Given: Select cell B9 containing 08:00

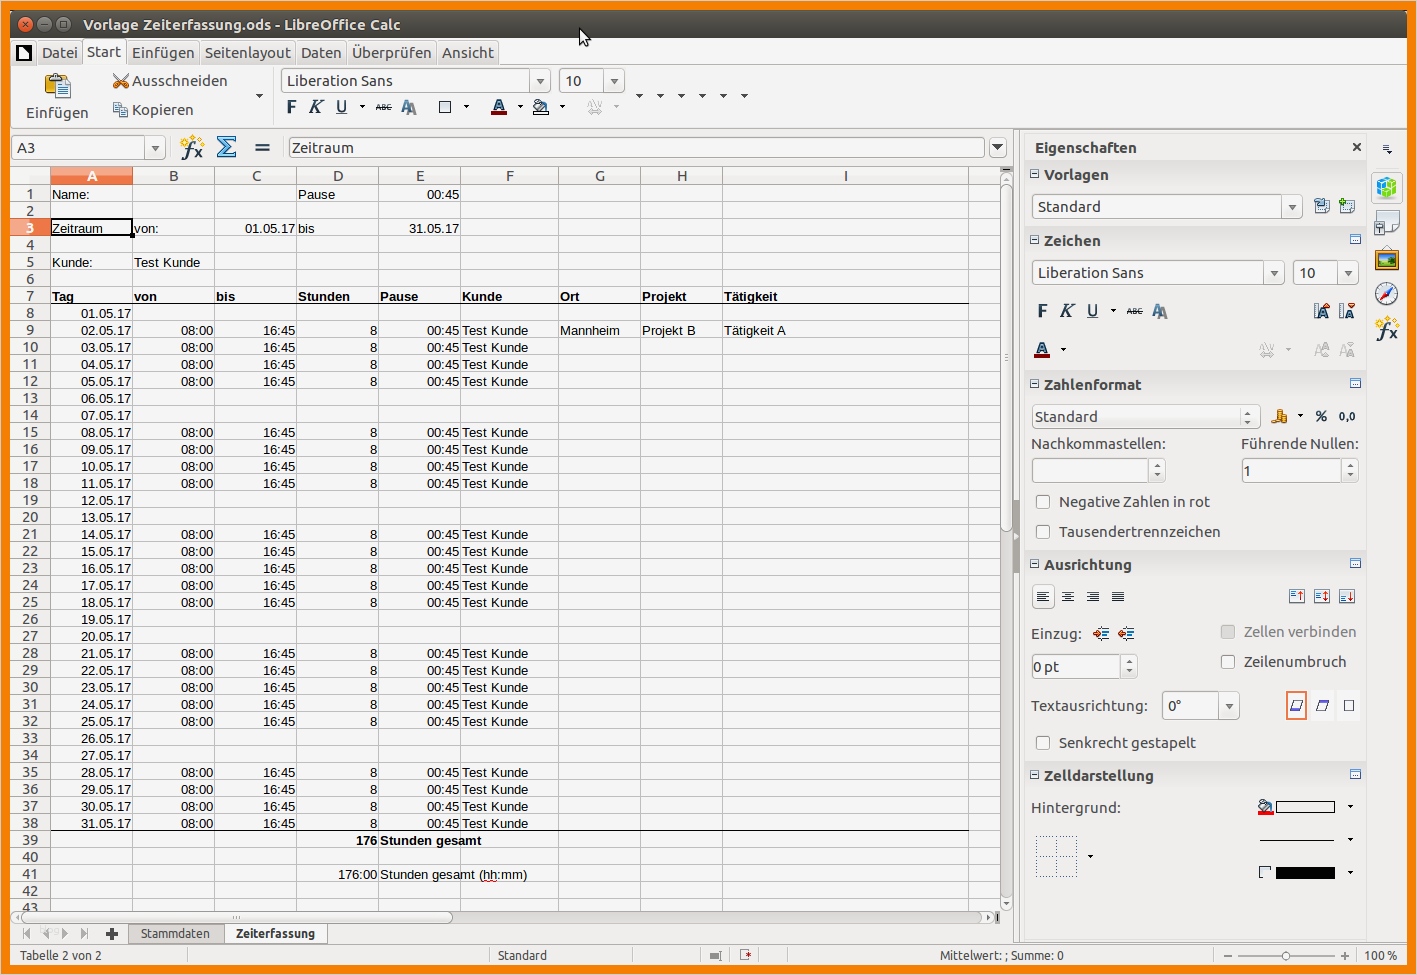Looking at the screenshot, I should [173, 330].
